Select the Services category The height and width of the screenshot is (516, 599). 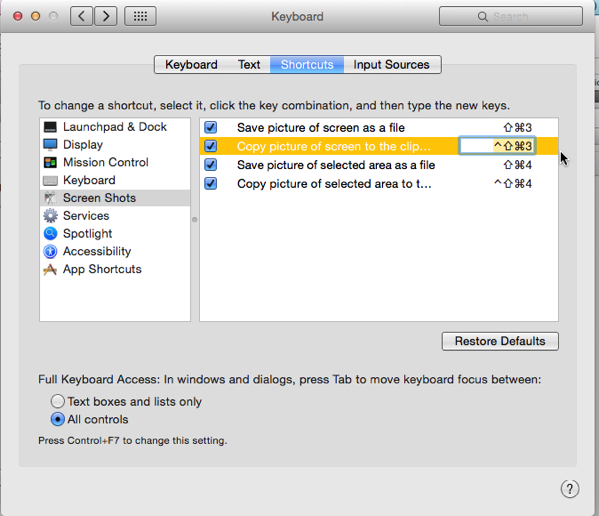click(x=115, y=216)
